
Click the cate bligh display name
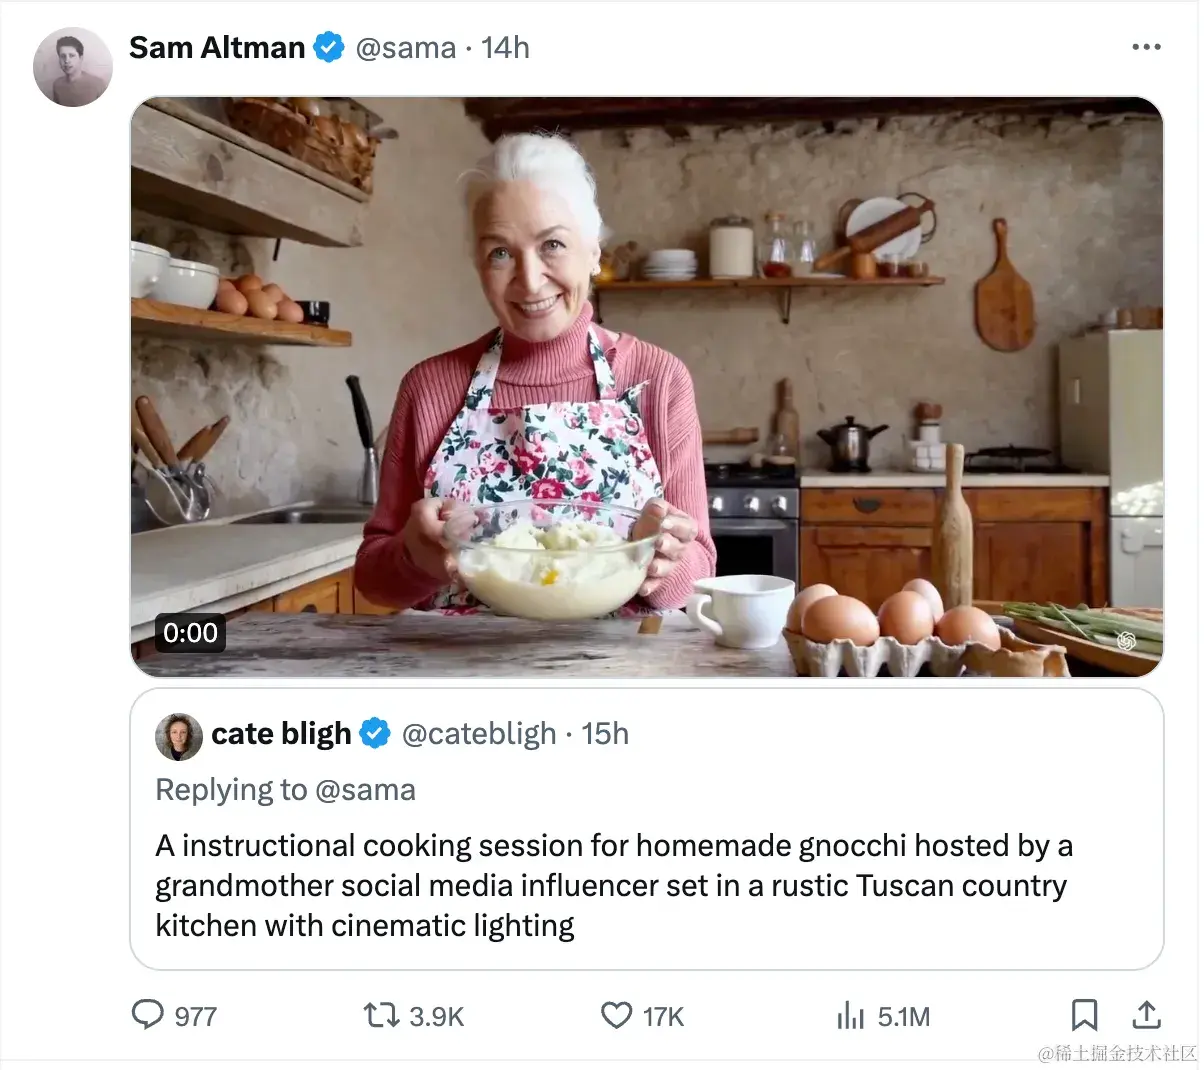281,734
